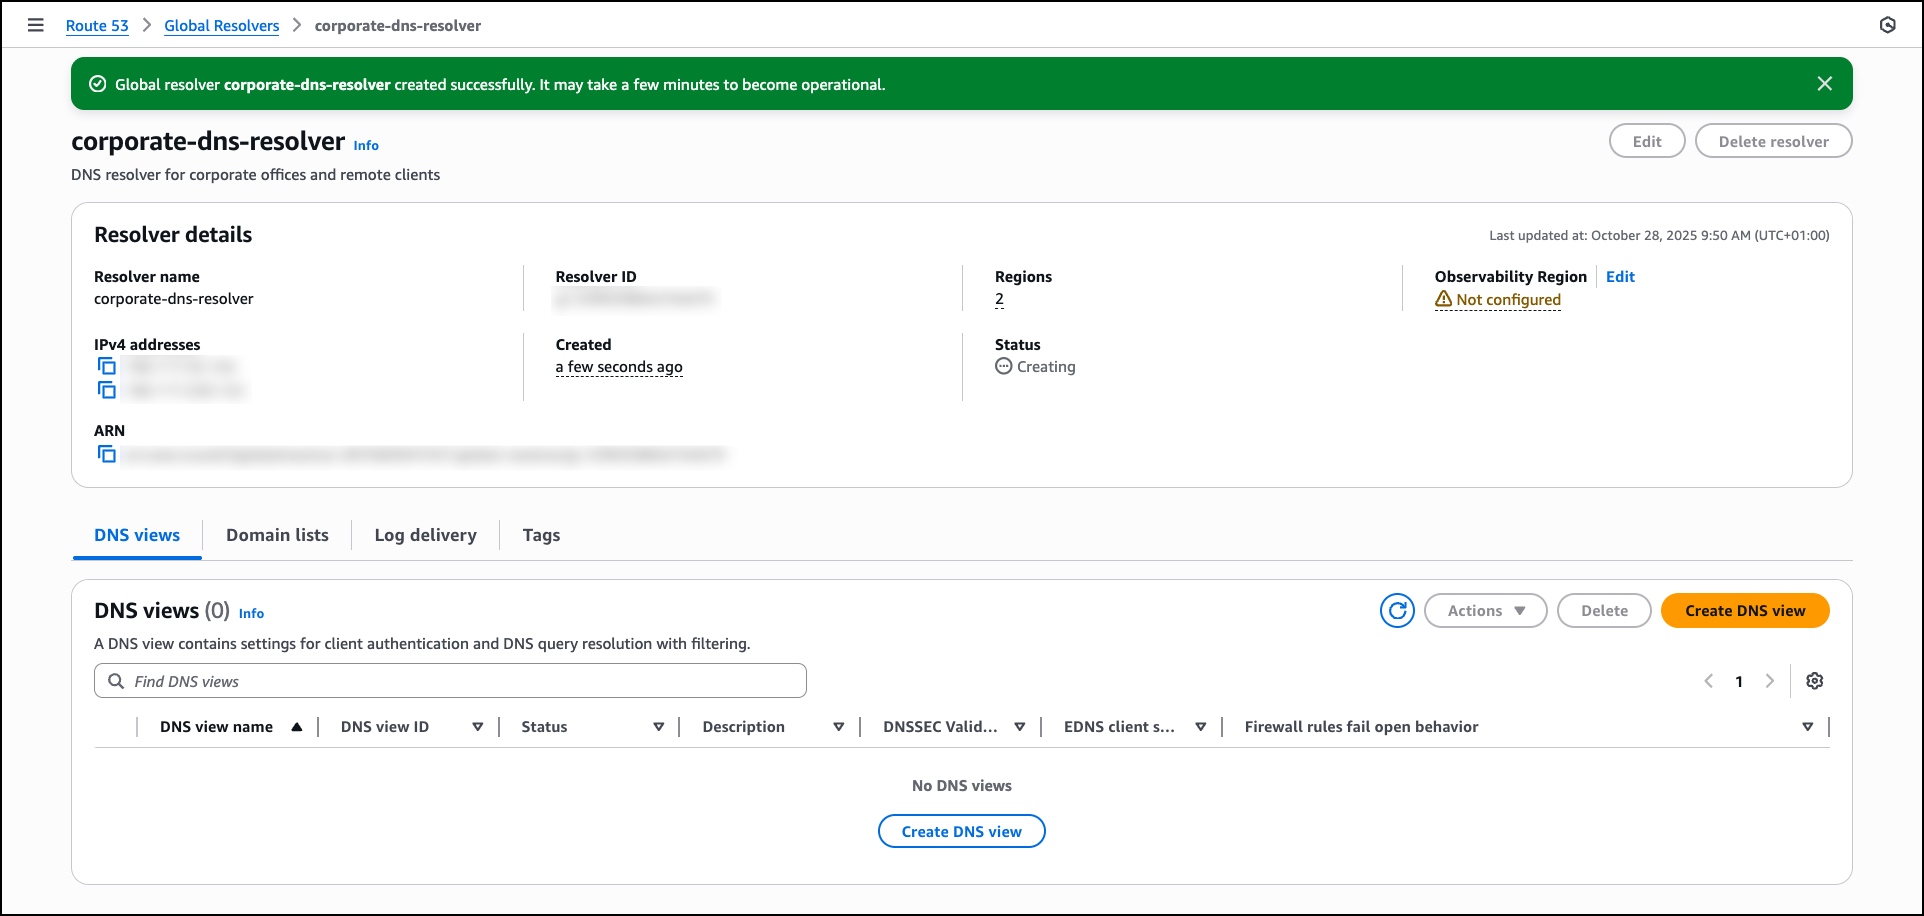Copy the resolver ARN
This screenshot has height=916, width=1924.
tap(107, 455)
